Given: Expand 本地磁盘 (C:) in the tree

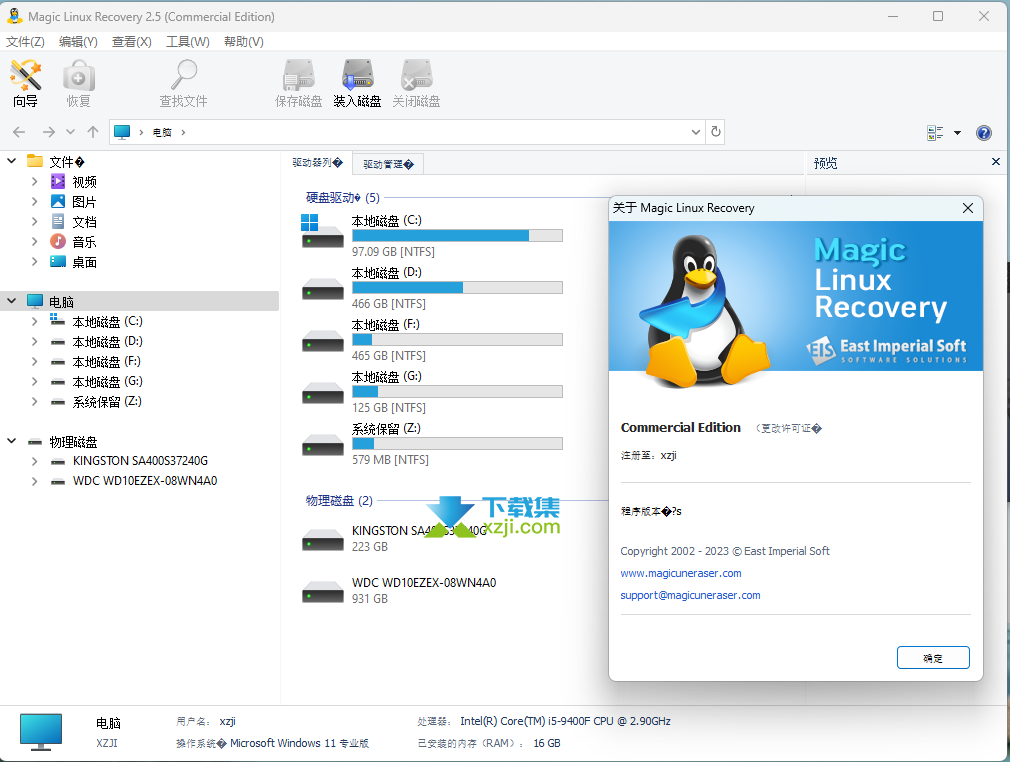Looking at the screenshot, I should 35,321.
